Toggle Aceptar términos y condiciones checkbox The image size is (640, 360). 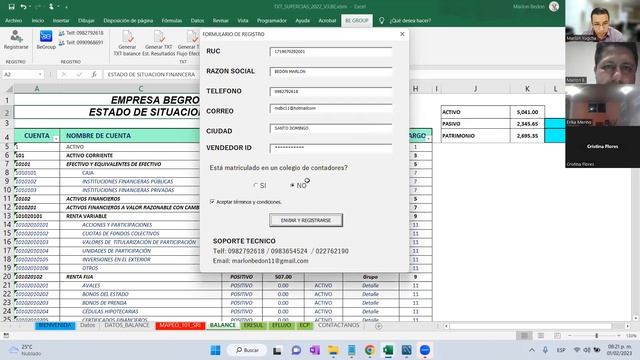coord(212,202)
